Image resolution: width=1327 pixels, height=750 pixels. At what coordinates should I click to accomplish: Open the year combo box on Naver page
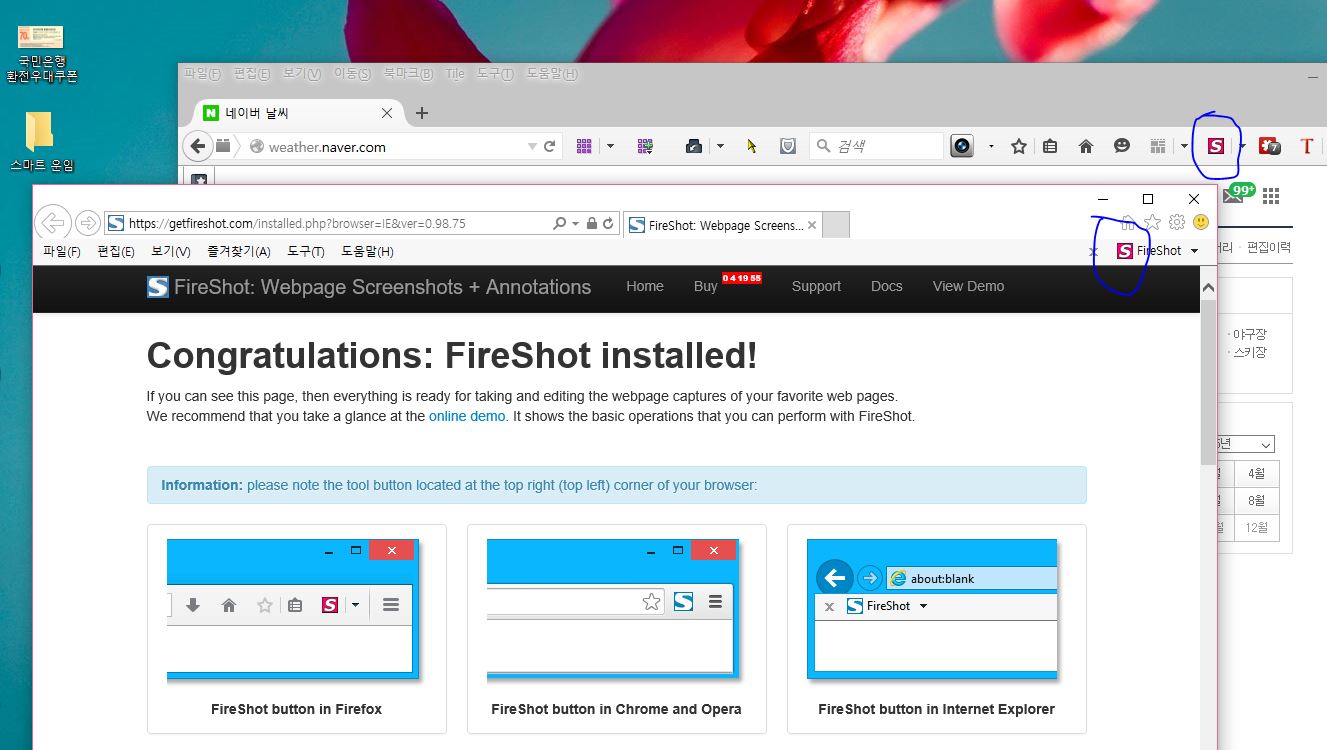(x=1245, y=444)
